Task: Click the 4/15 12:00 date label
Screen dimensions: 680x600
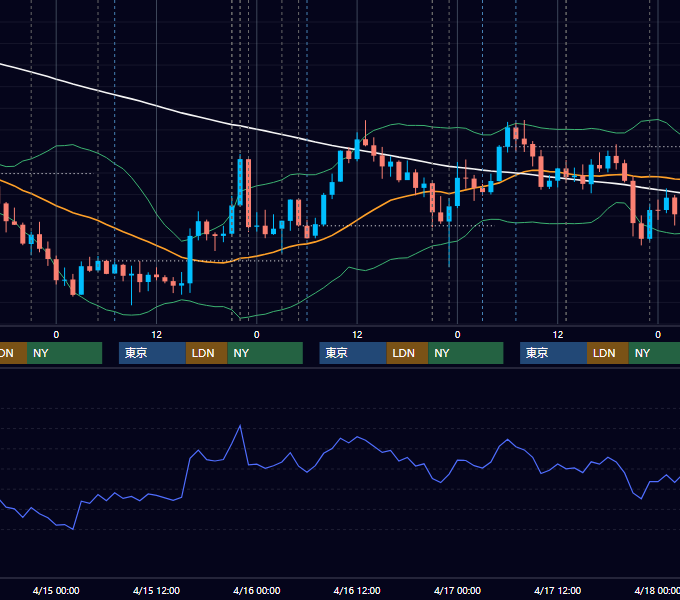Action: pos(156,590)
